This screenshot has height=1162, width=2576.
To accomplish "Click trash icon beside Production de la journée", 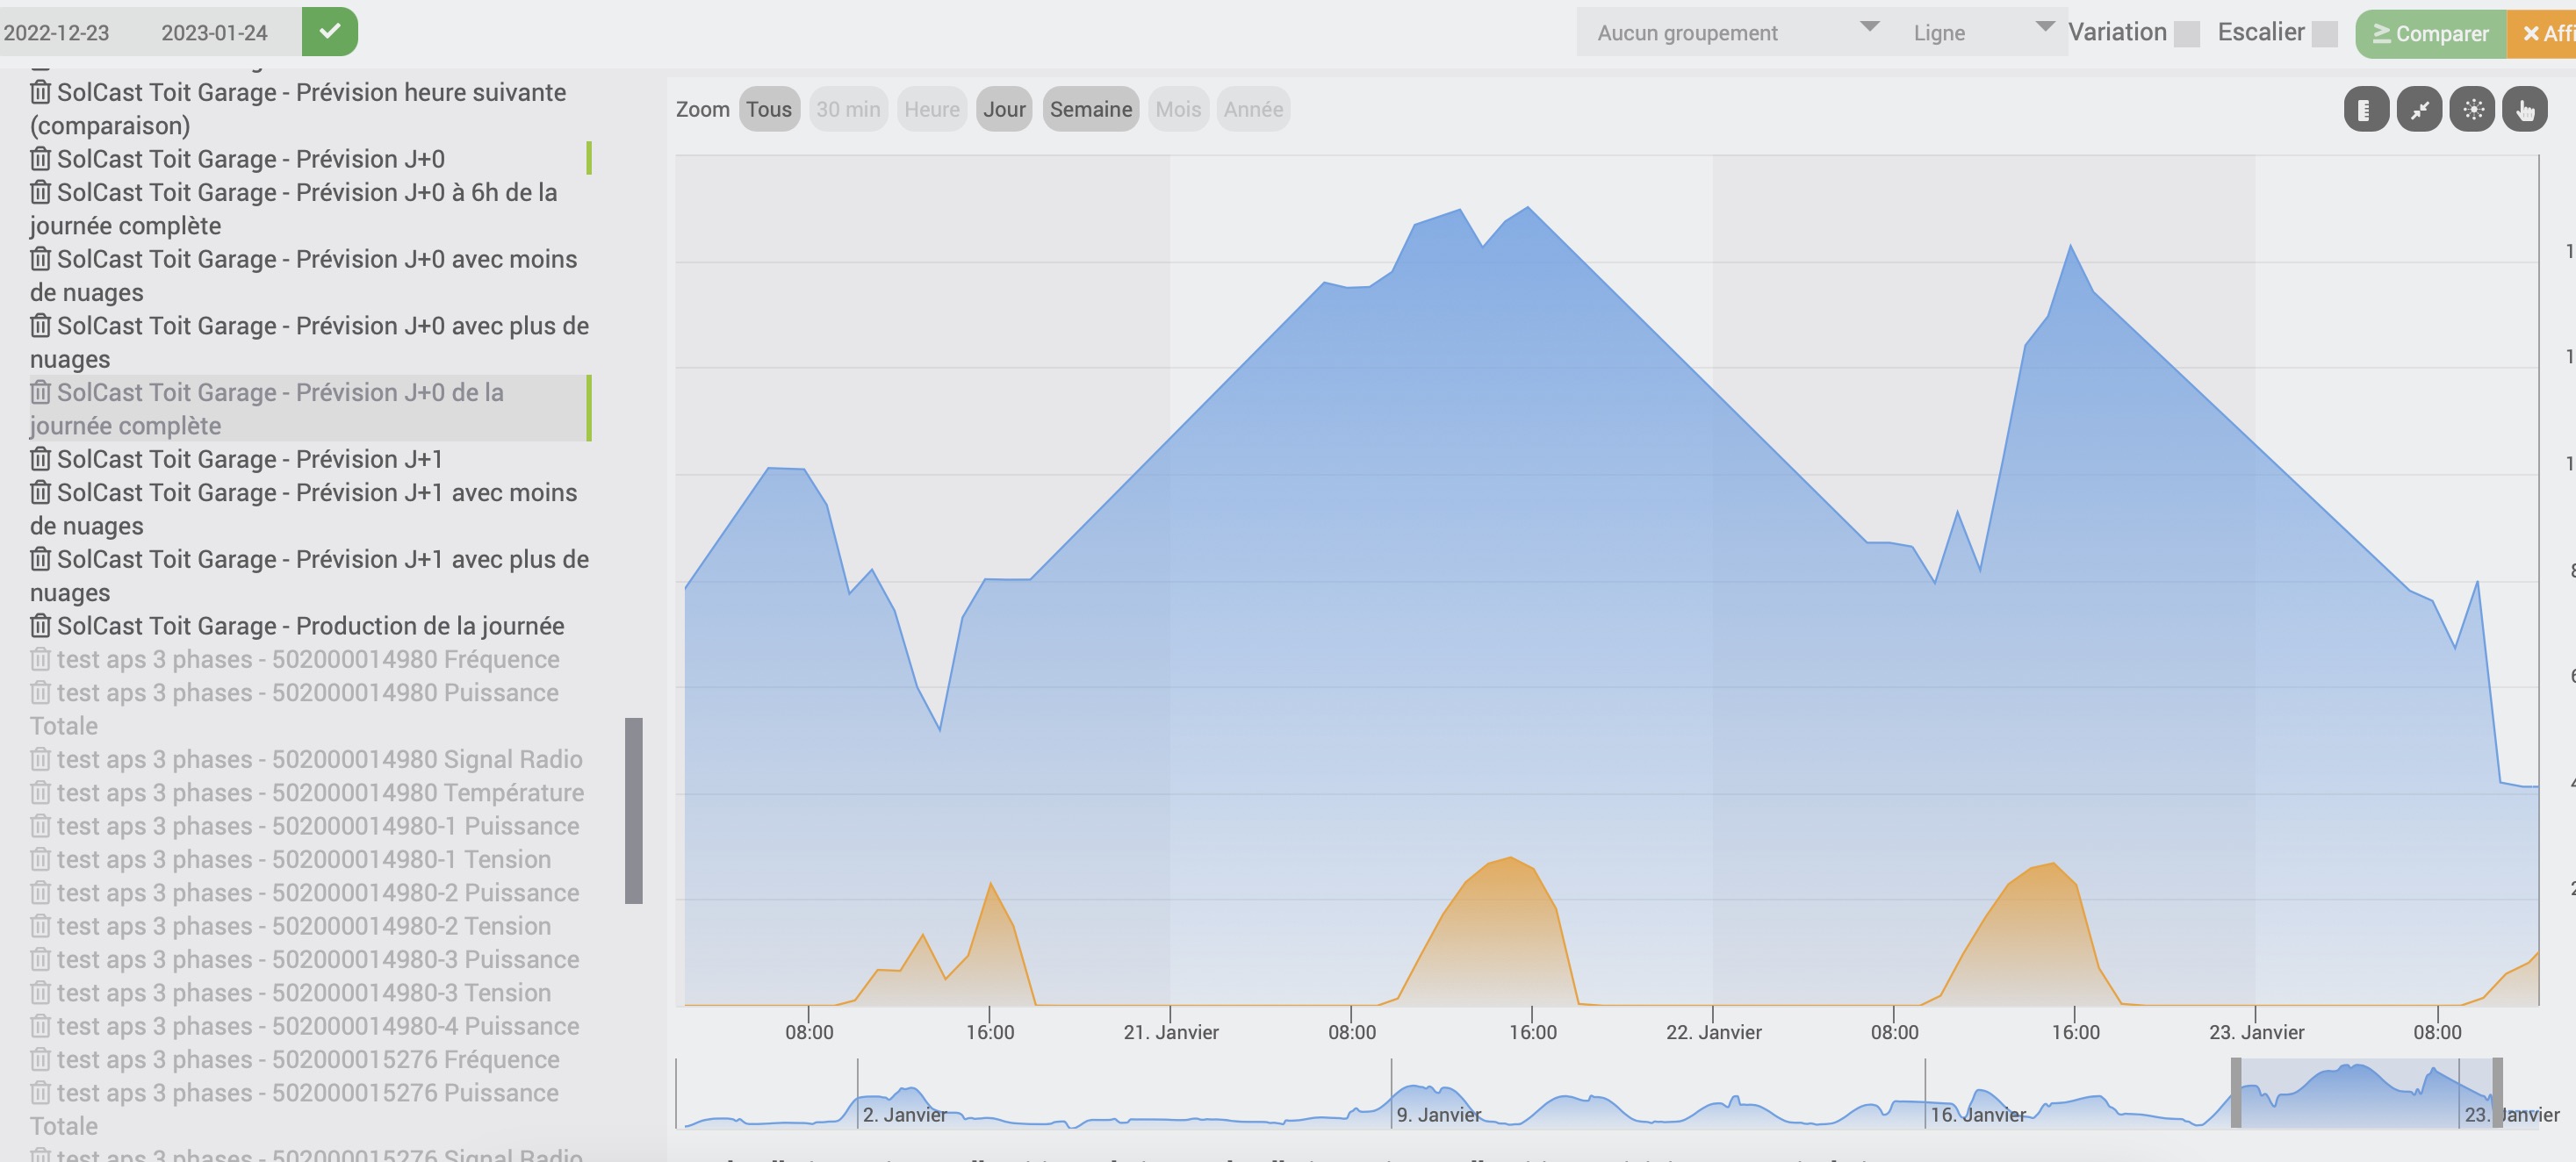I will point(40,626).
